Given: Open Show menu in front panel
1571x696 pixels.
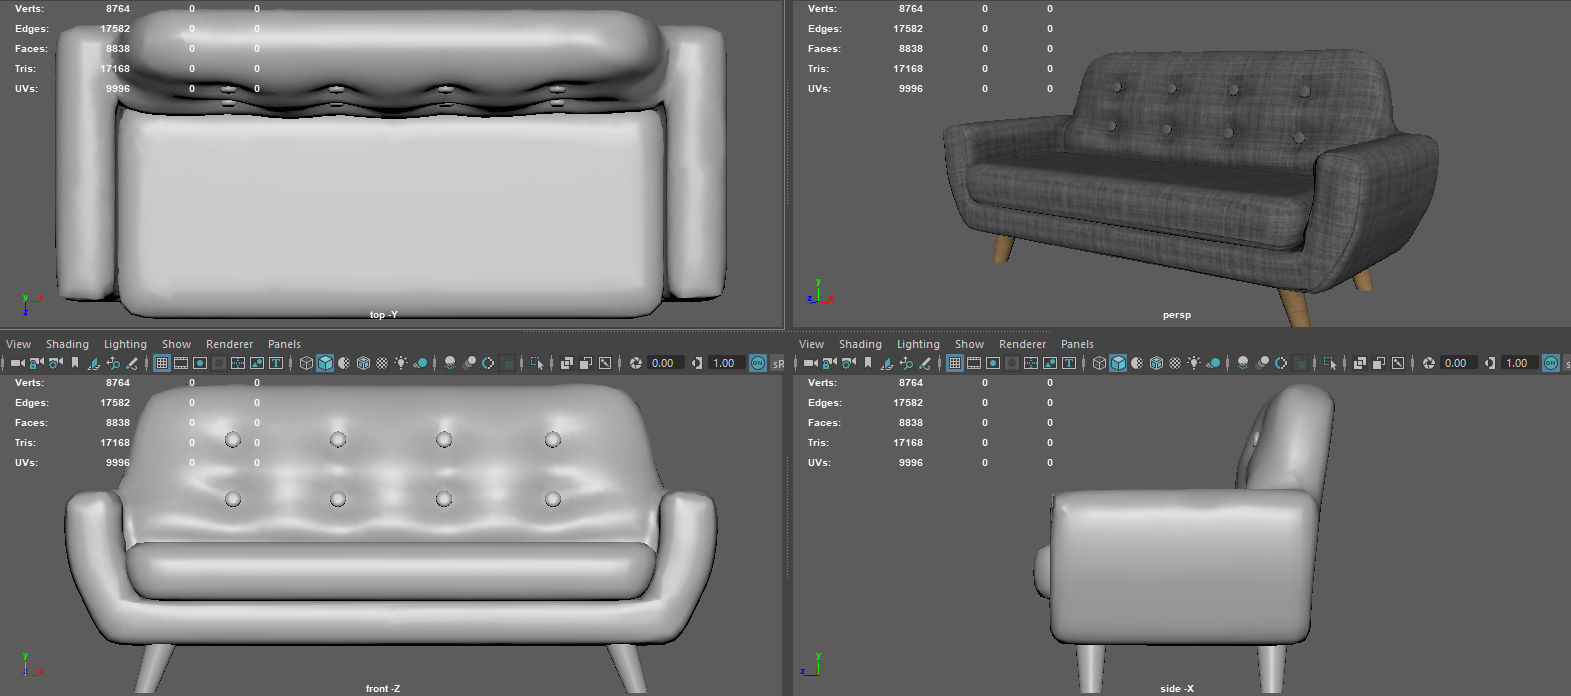Looking at the screenshot, I should [x=176, y=344].
